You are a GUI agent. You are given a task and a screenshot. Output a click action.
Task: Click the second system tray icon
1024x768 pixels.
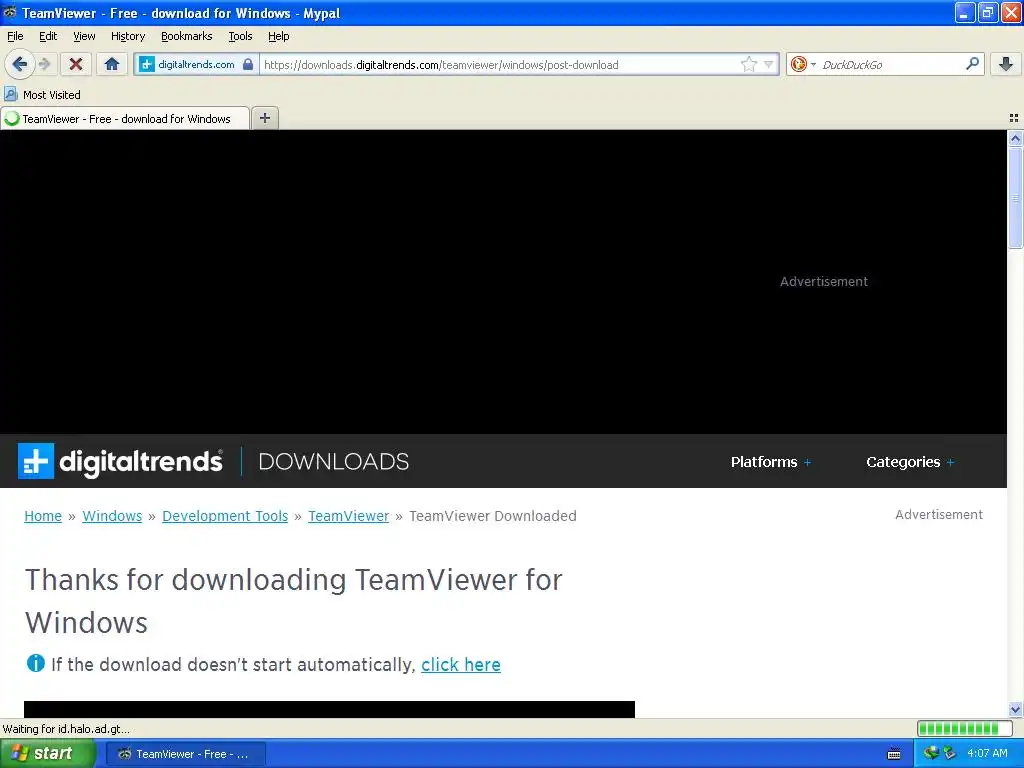click(x=950, y=754)
